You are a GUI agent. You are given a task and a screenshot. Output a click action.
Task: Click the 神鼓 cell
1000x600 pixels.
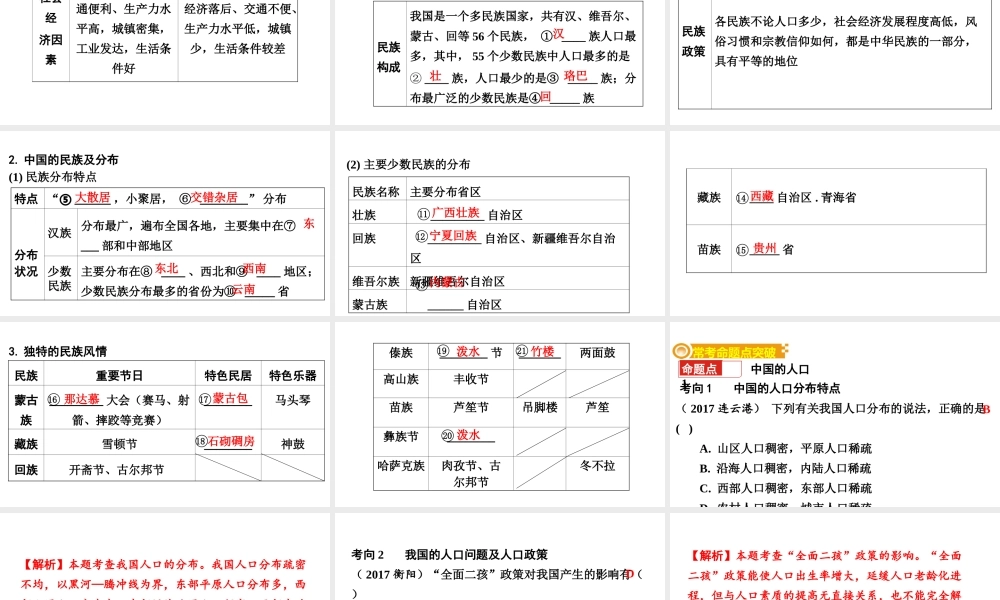coord(293,444)
